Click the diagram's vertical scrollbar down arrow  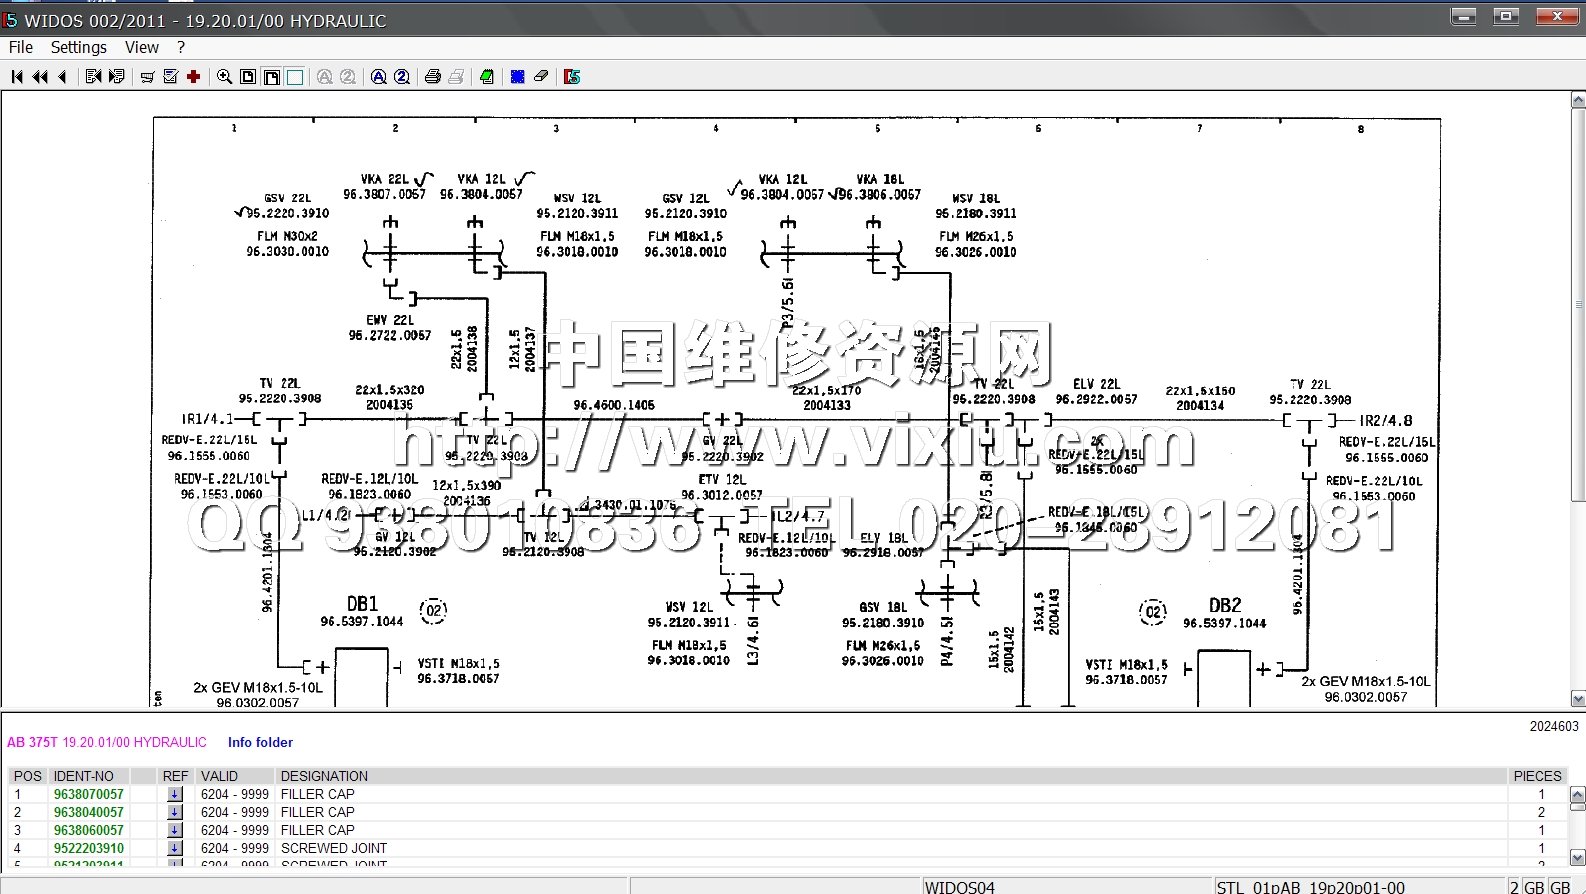click(x=1578, y=699)
